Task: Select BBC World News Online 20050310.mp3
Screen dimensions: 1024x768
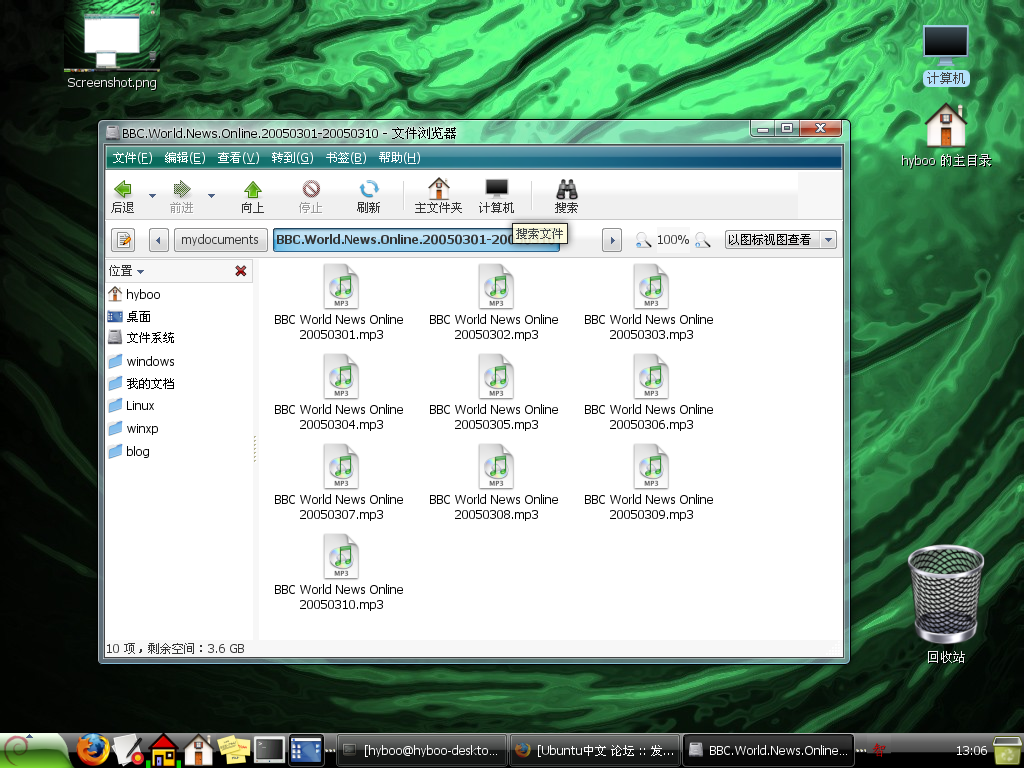Action: pyautogui.click(x=340, y=573)
